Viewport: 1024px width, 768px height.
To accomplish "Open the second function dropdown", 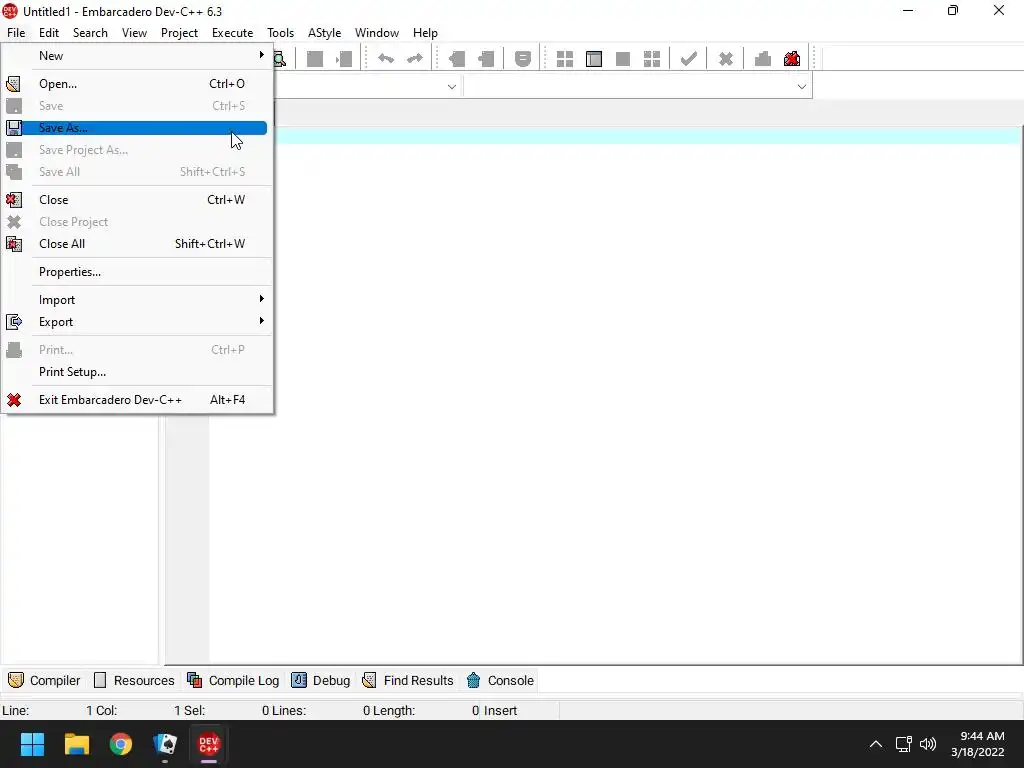I will 801,86.
